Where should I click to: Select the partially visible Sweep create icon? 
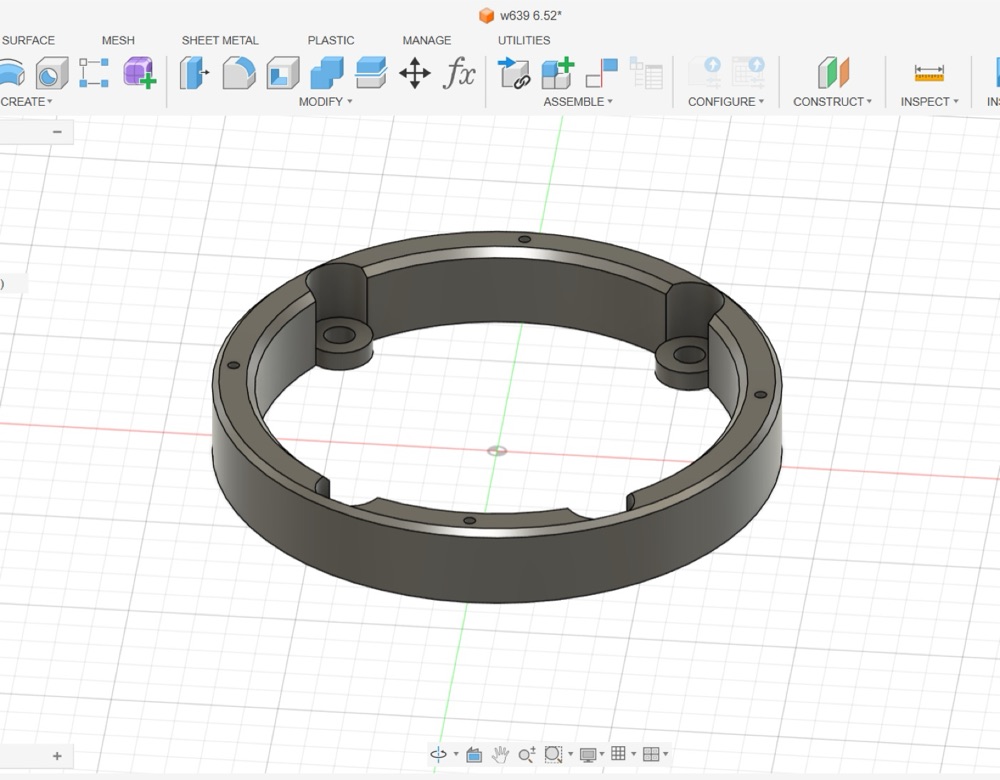[12, 73]
